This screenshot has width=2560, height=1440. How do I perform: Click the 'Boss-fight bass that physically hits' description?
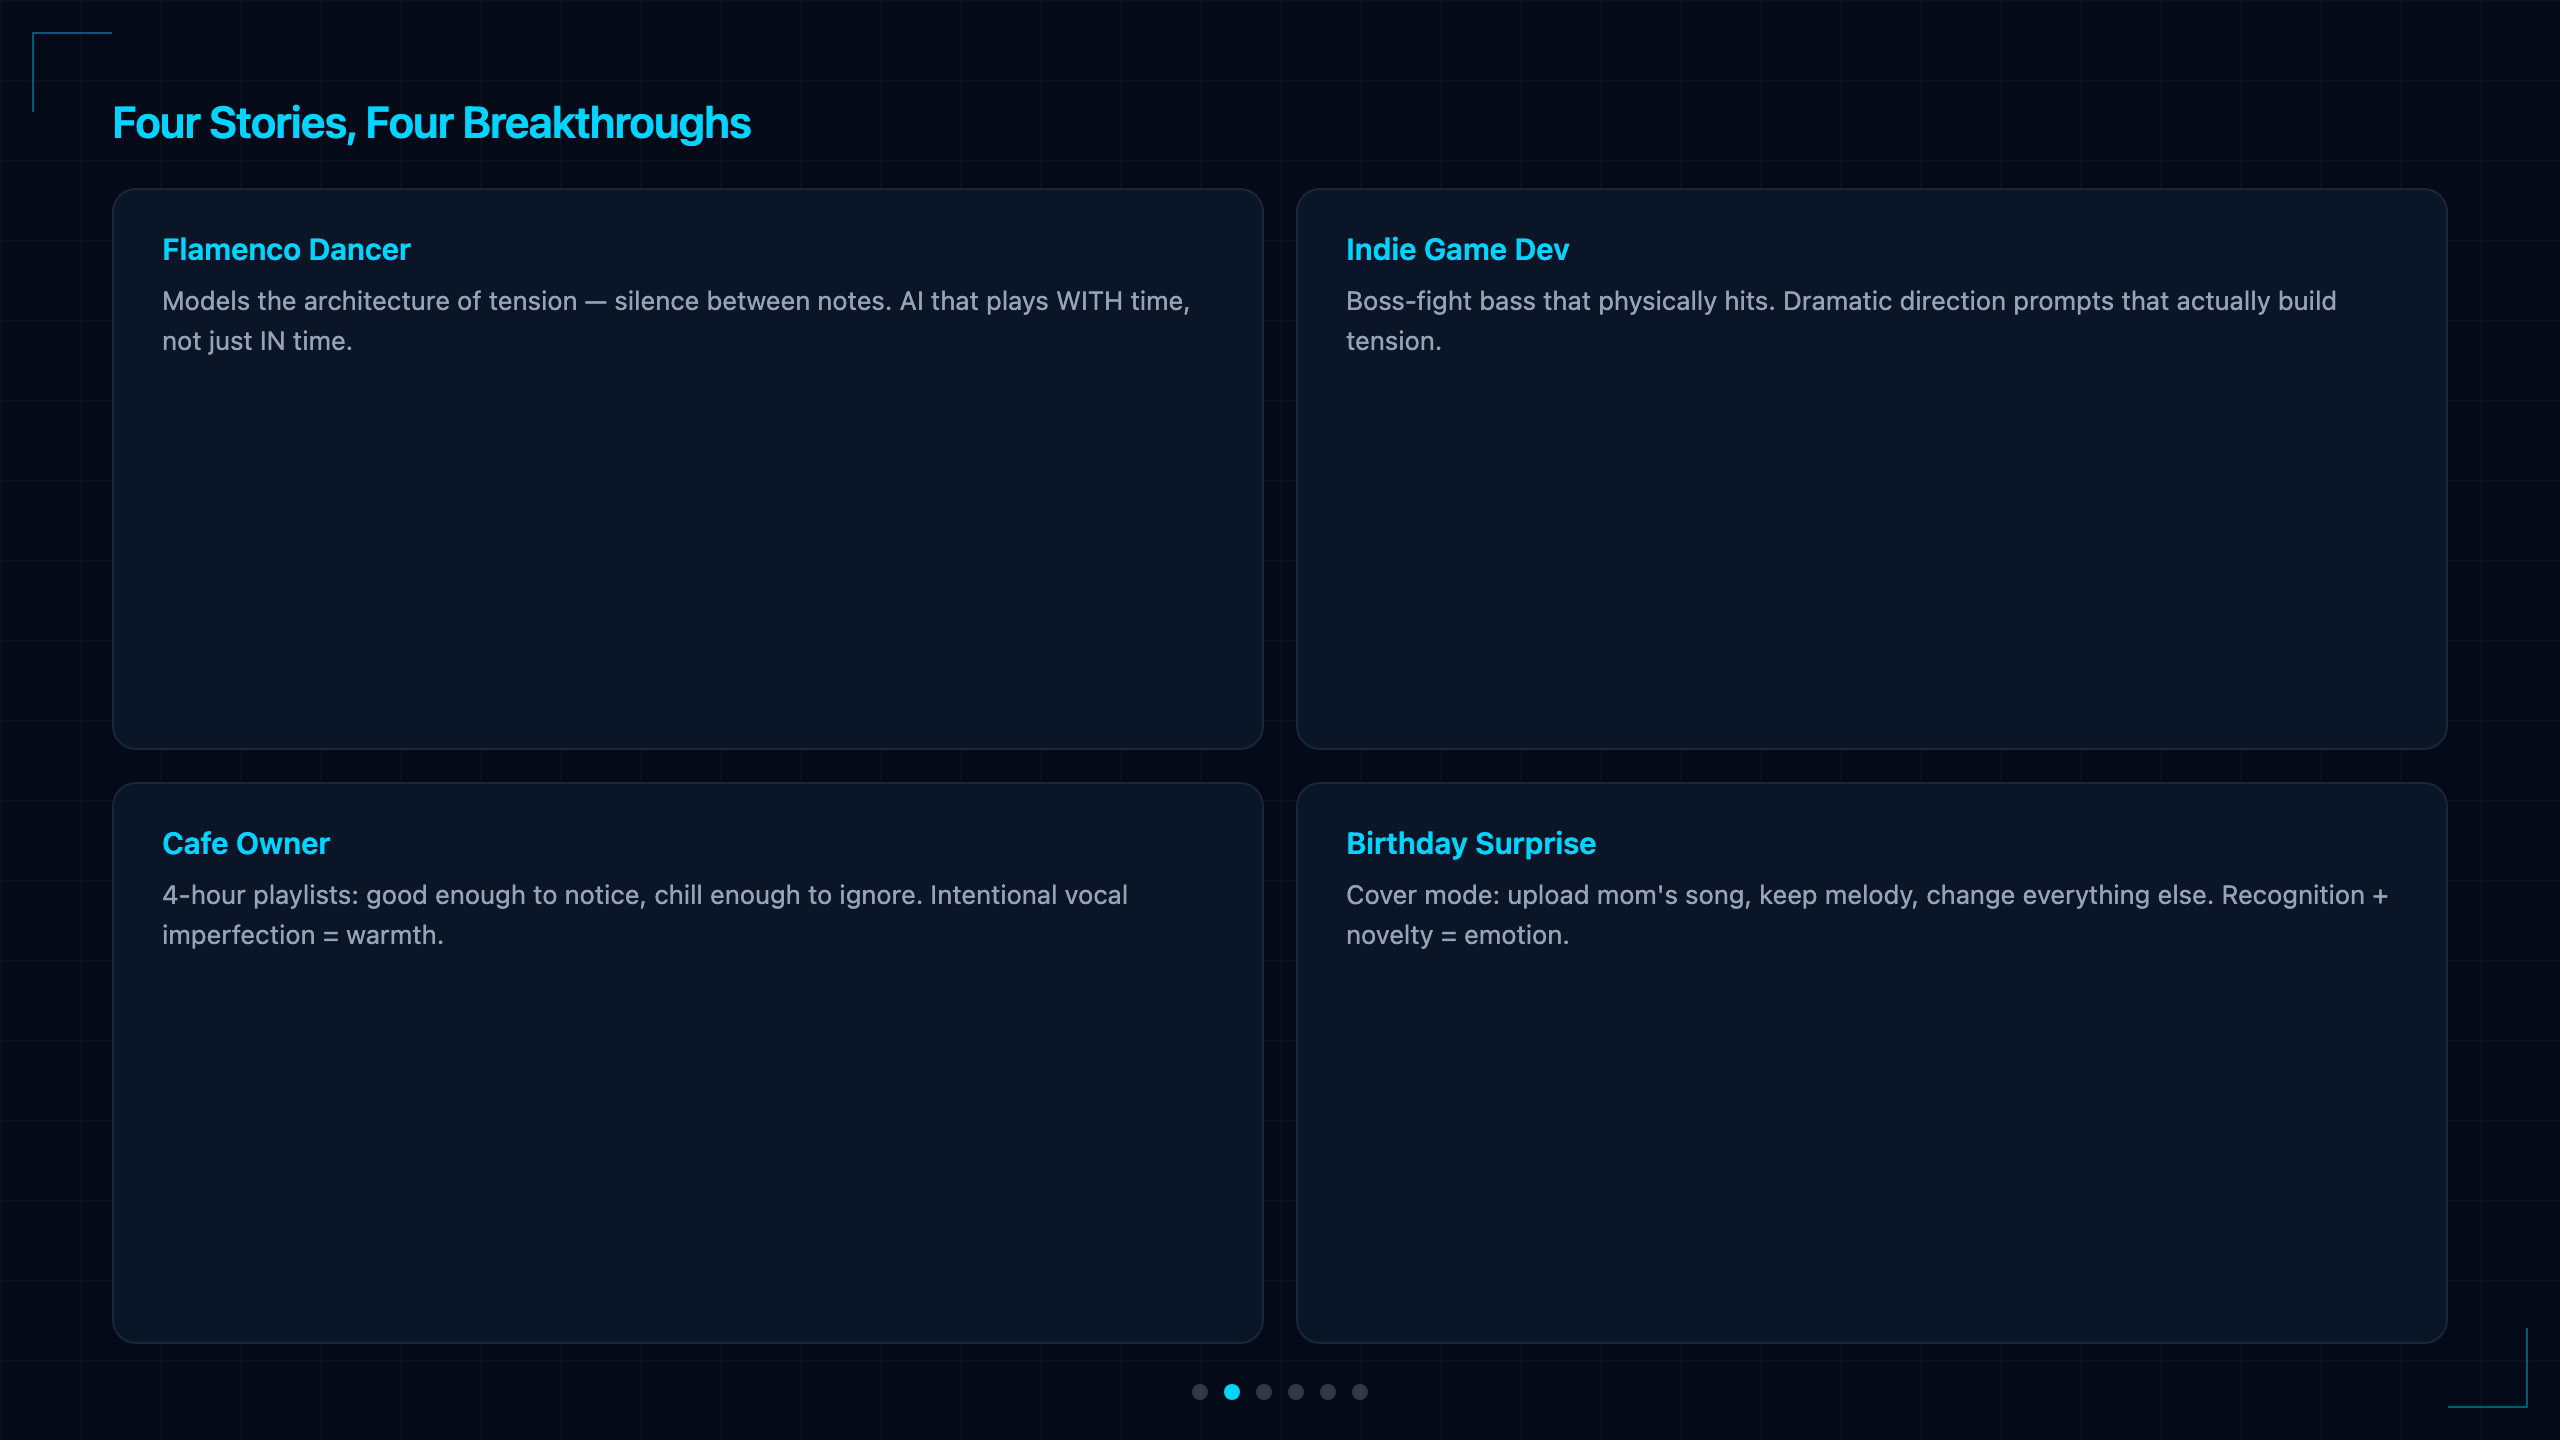tap(1841, 321)
